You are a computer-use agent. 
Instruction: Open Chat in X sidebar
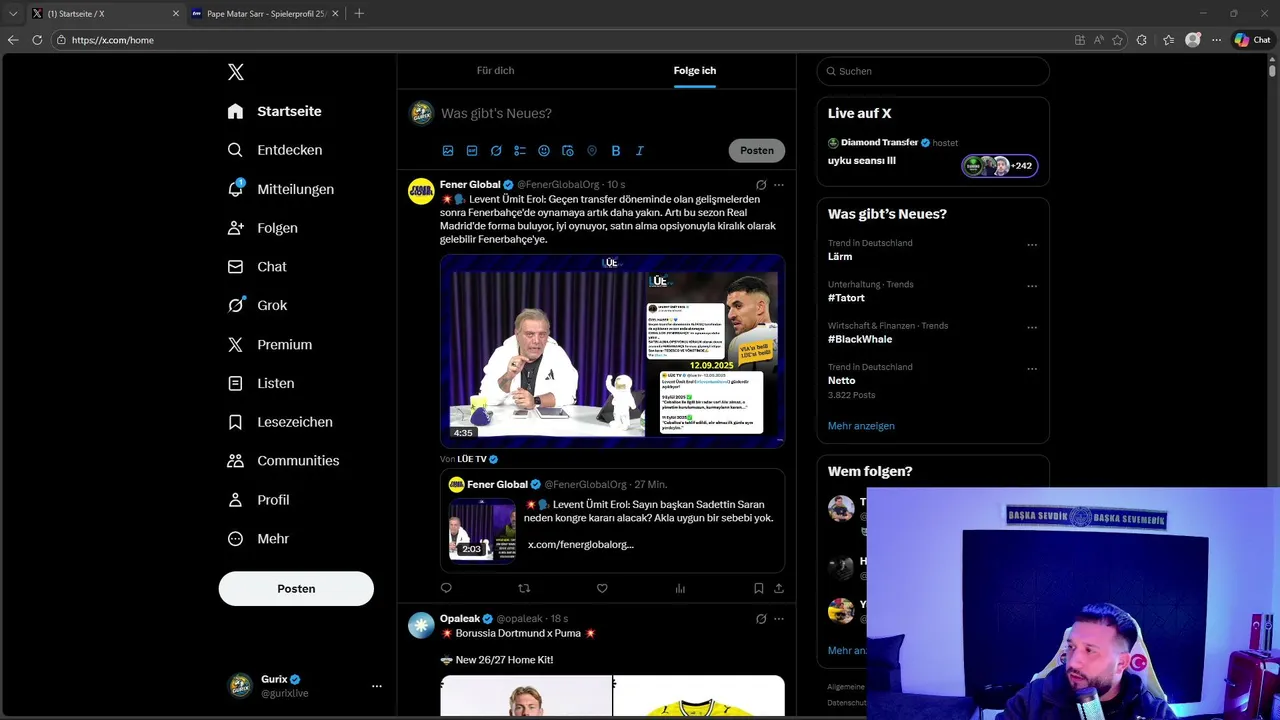coord(257,267)
